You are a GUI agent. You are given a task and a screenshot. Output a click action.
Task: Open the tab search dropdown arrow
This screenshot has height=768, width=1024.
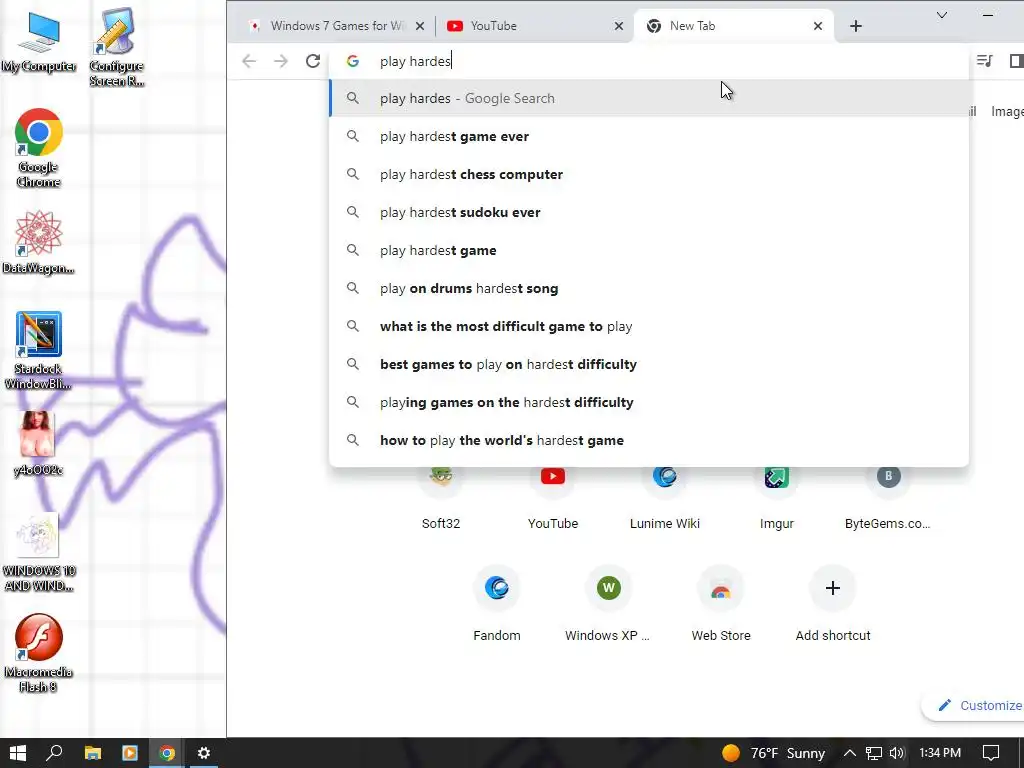coord(942,15)
